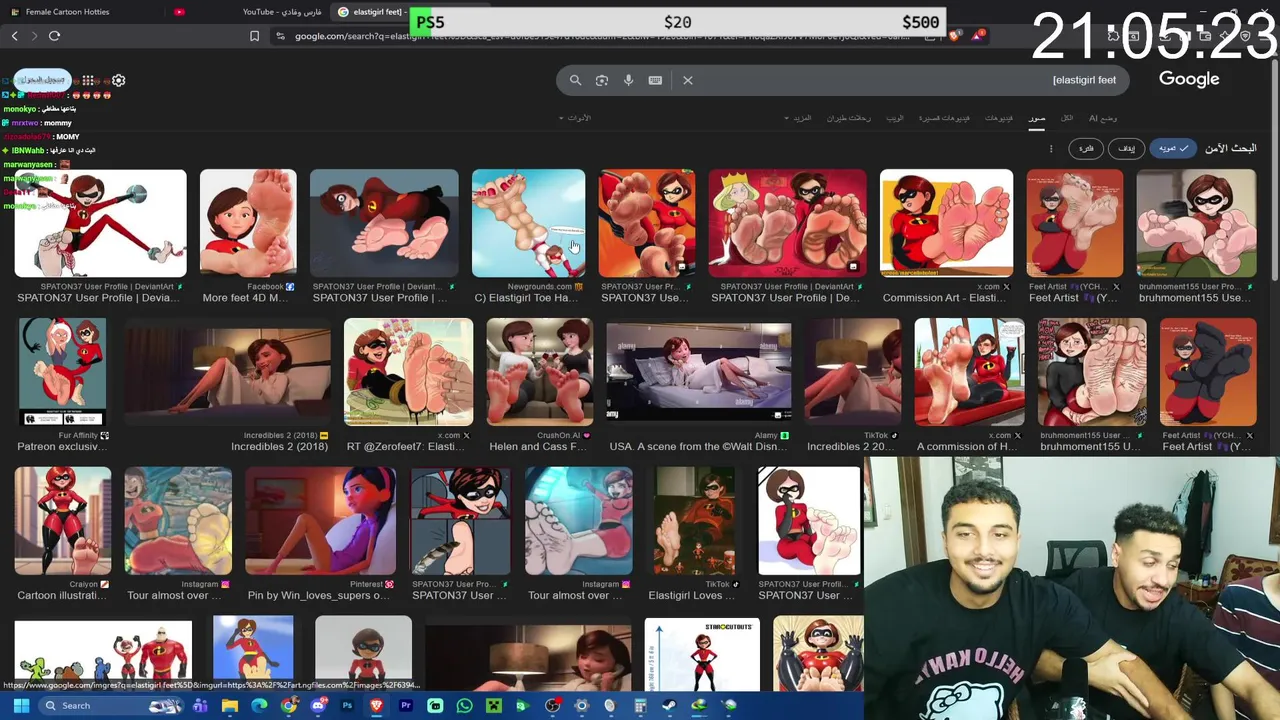Open WhatsApp from the taskbar

point(464,706)
